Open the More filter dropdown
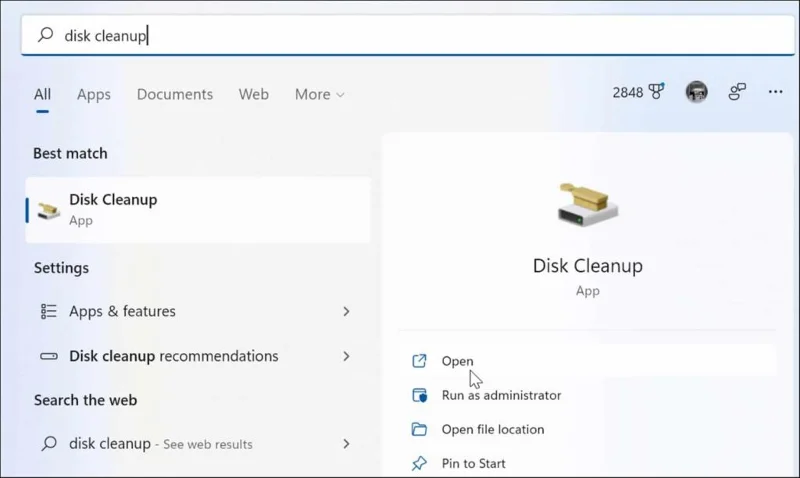The height and width of the screenshot is (478, 800). pyautogui.click(x=319, y=94)
